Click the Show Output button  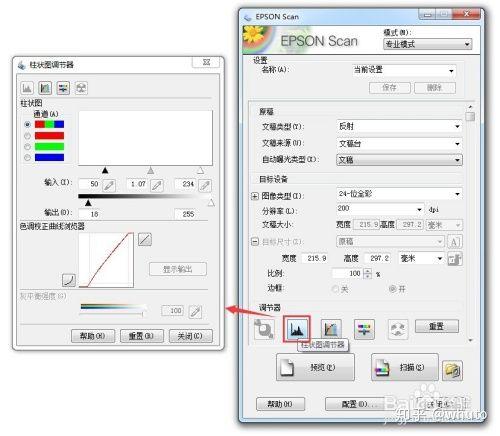pyautogui.click(x=178, y=269)
